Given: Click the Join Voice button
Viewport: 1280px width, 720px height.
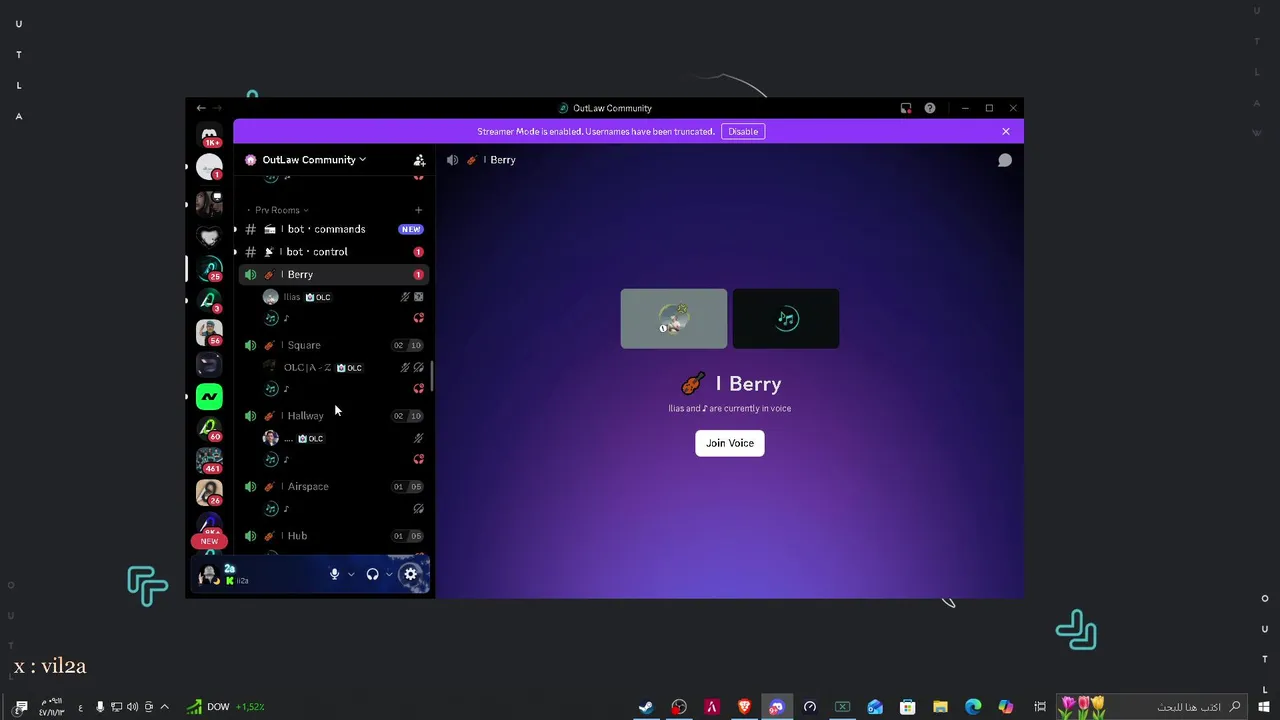Looking at the screenshot, I should (730, 443).
